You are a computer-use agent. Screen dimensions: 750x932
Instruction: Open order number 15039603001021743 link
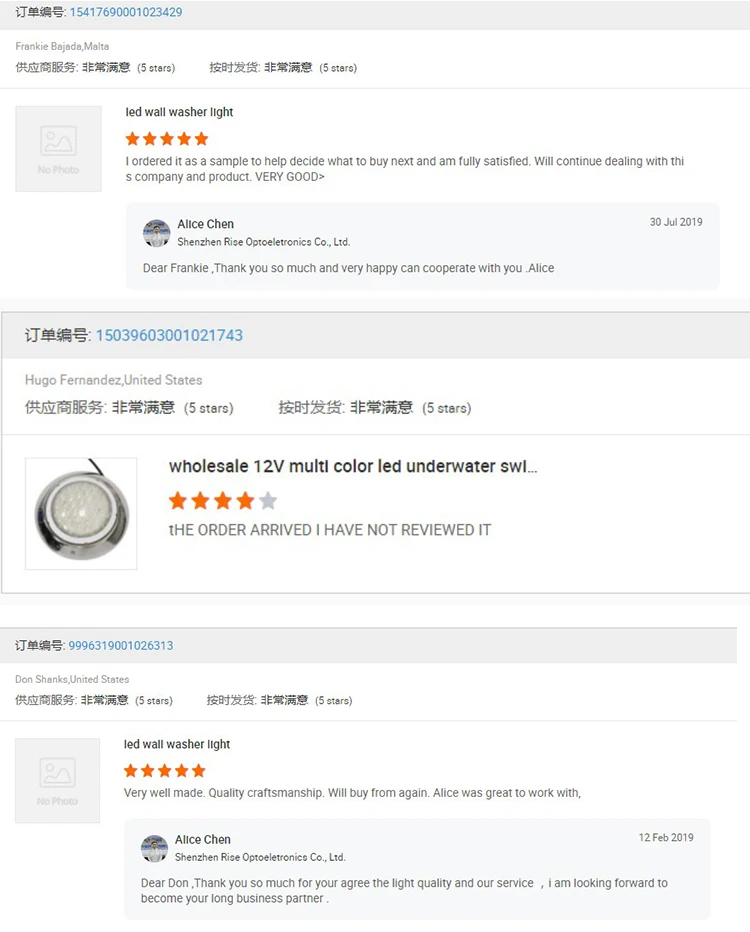coord(169,336)
